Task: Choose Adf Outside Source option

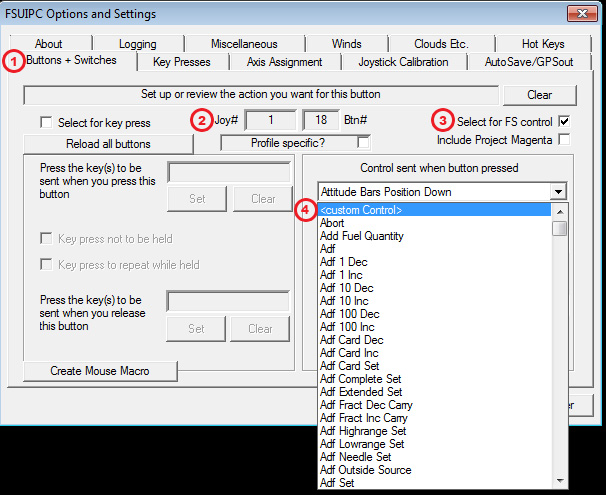Action: pyautogui.click(x=435, y=470)
